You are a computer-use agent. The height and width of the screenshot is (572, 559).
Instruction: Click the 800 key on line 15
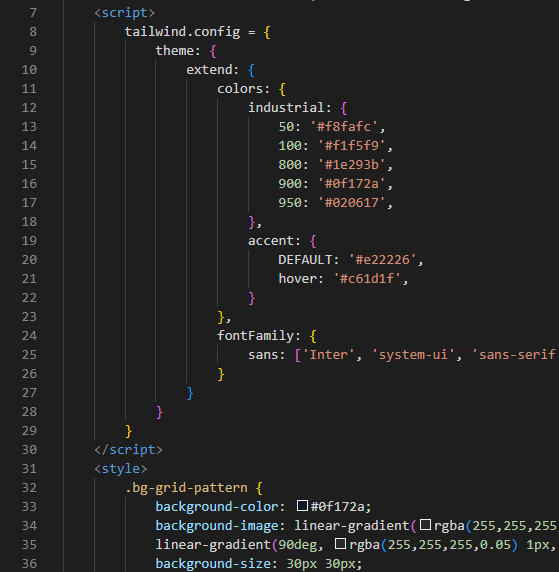pyautogui.click(x=290, y=165)
